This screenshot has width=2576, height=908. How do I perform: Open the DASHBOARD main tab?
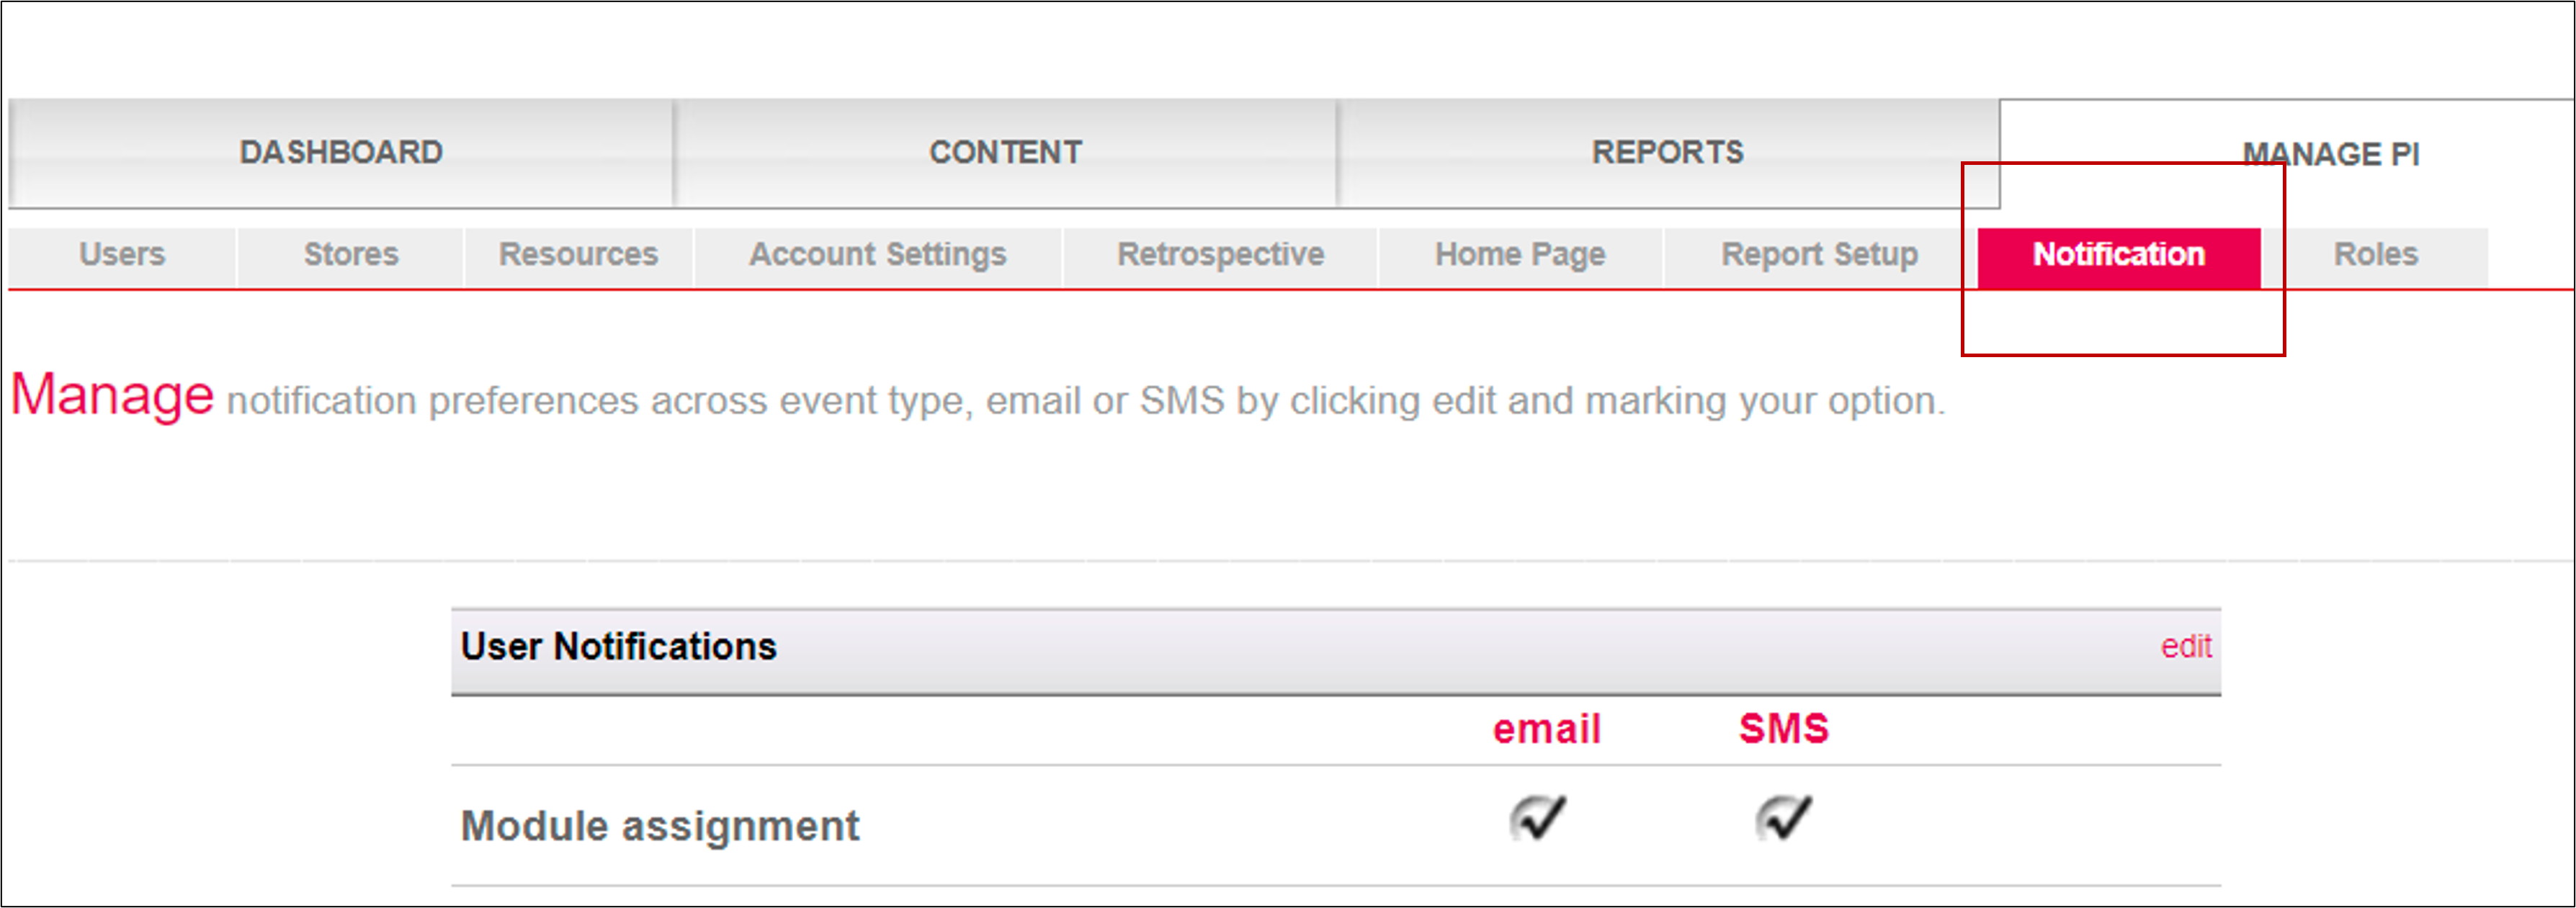(x=340, y=153)
